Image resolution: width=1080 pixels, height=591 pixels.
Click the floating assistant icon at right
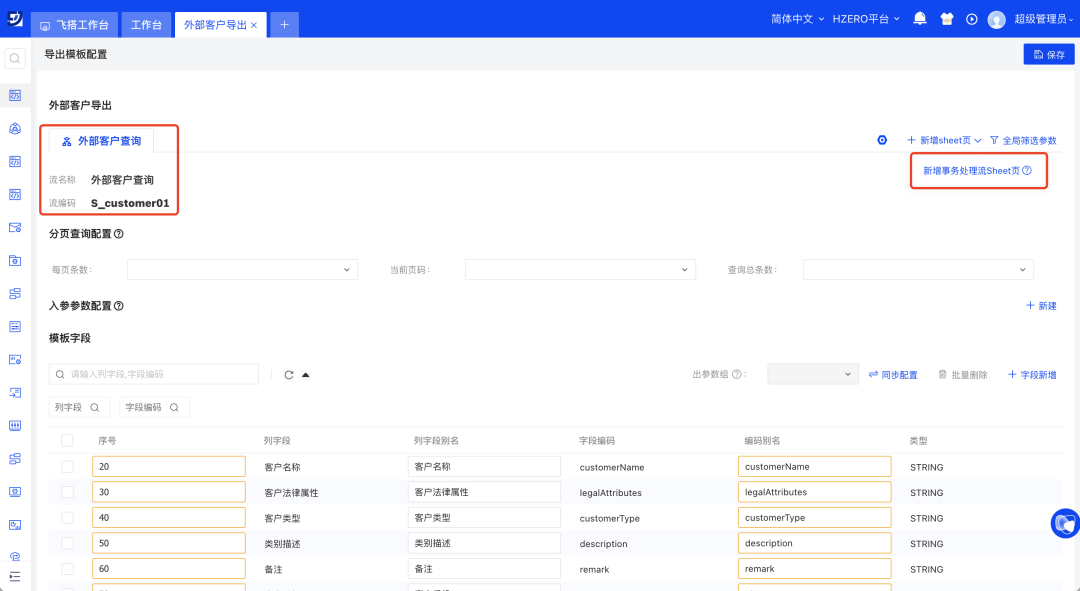point(1065,523)
